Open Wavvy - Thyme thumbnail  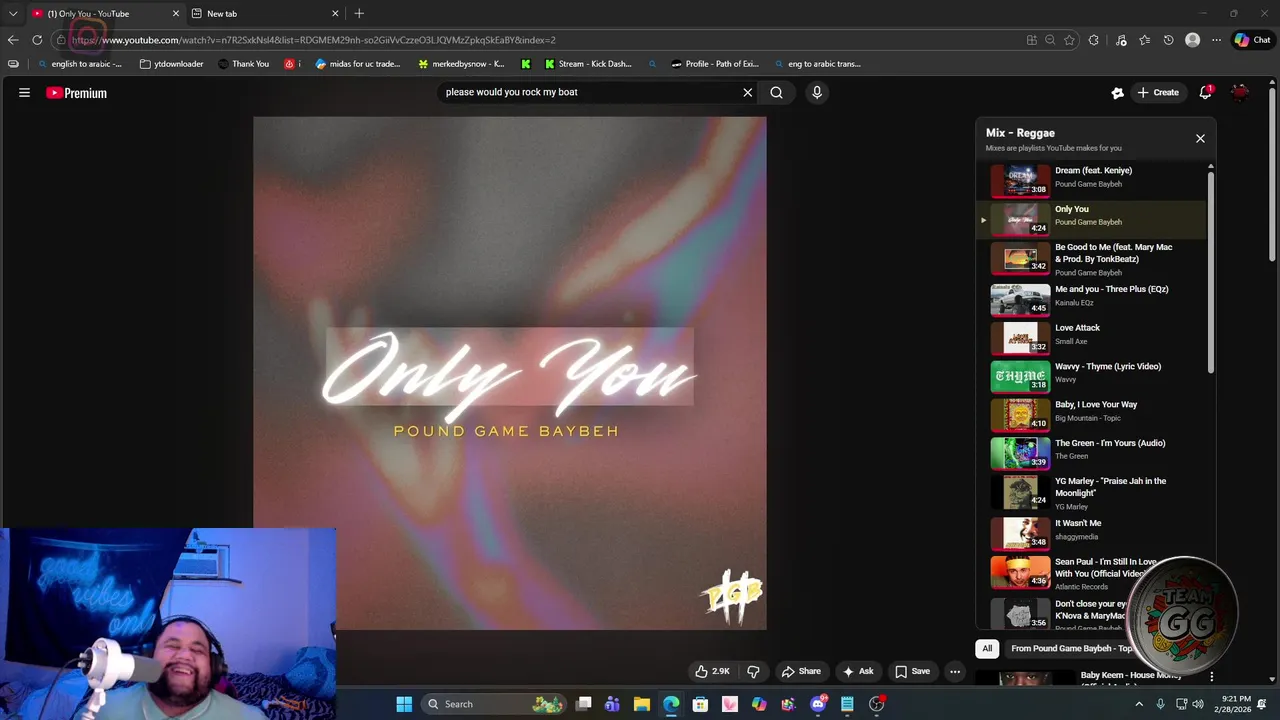click(x=1020, y=375)
